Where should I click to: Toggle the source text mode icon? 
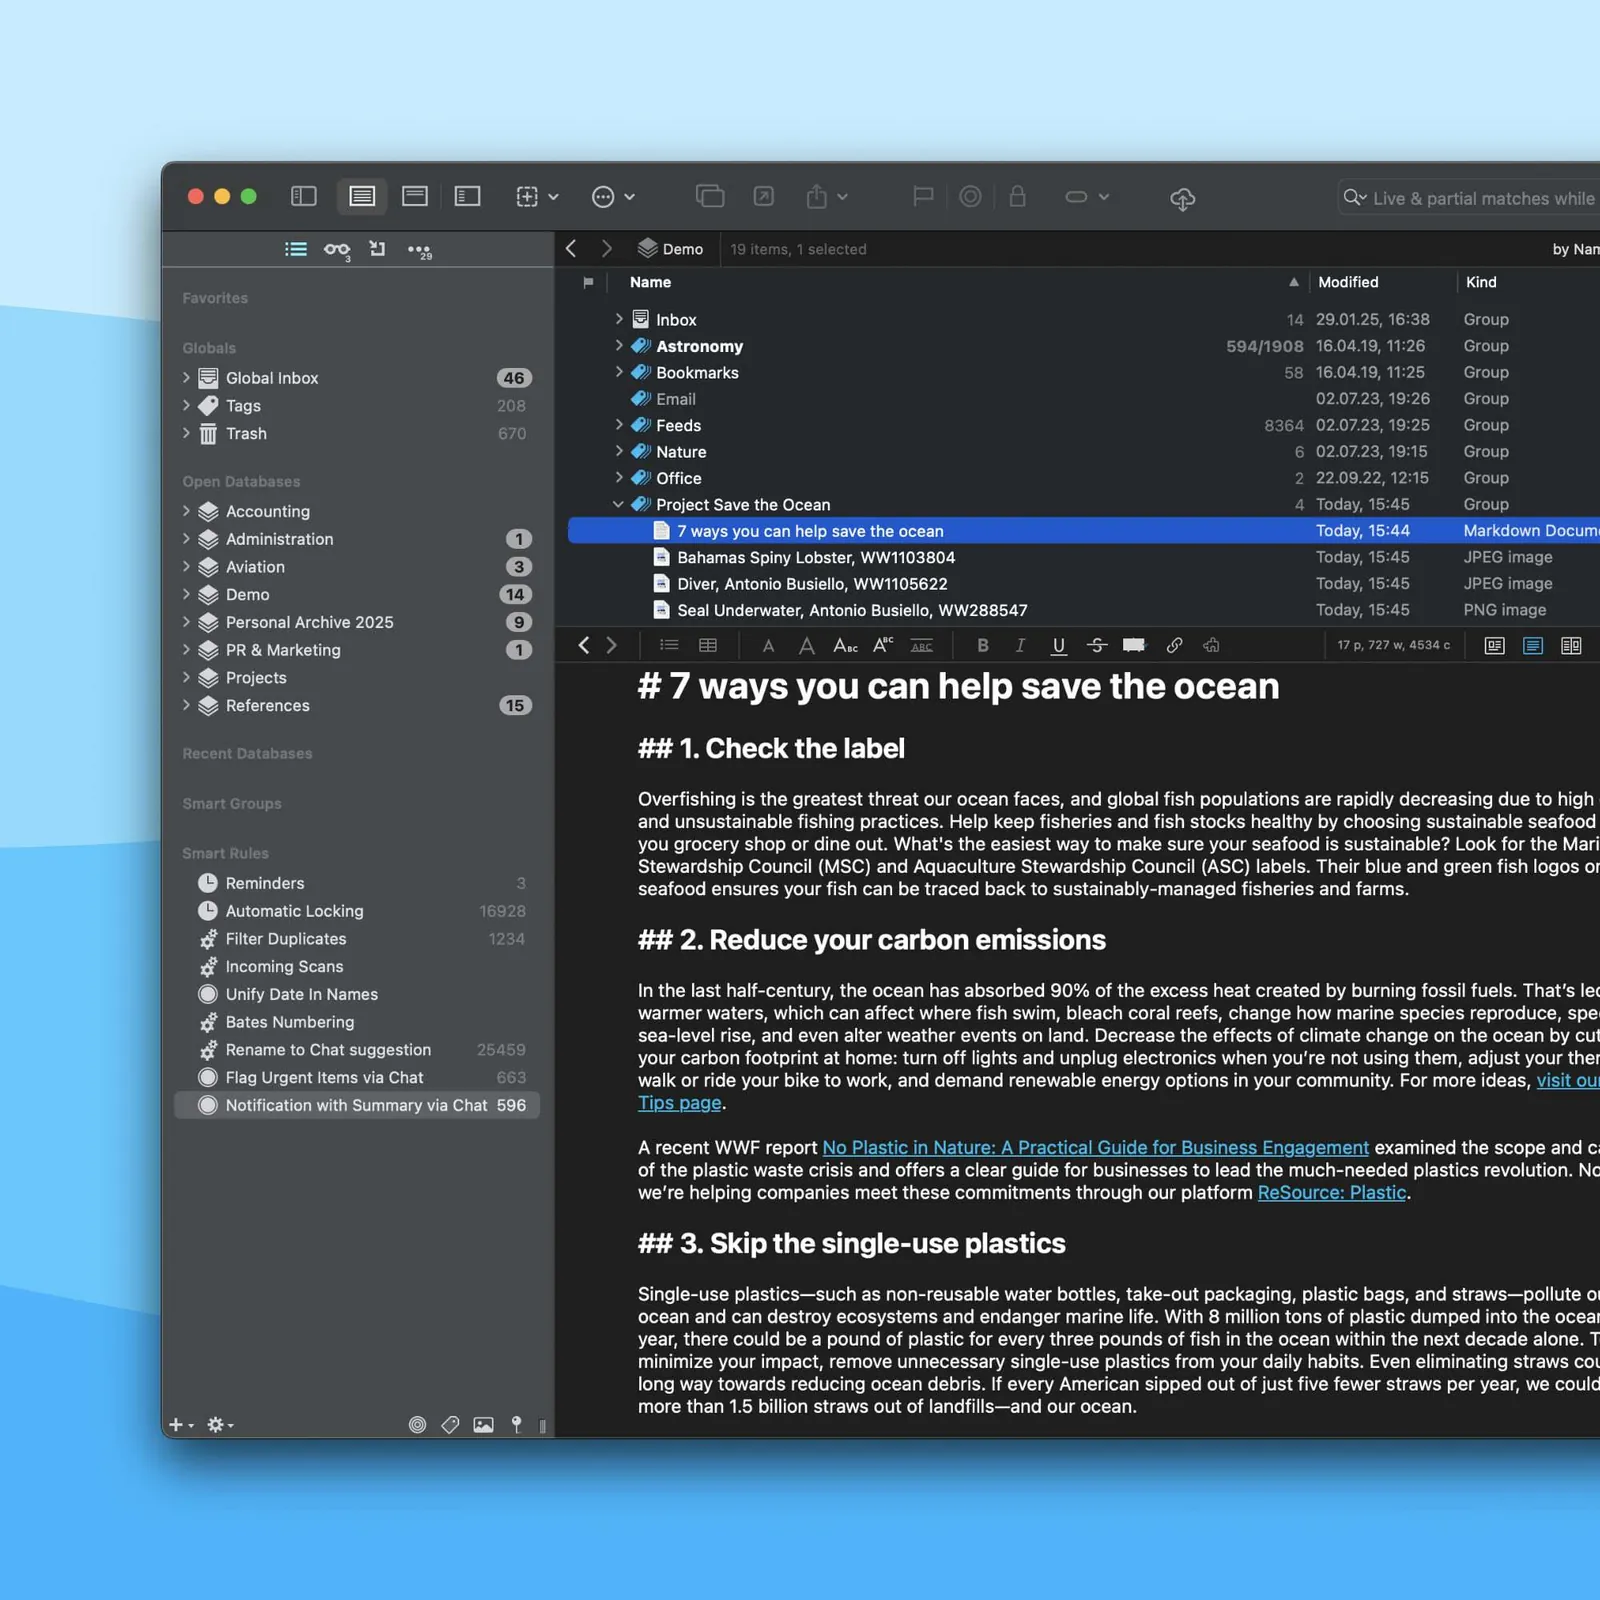1532,646
